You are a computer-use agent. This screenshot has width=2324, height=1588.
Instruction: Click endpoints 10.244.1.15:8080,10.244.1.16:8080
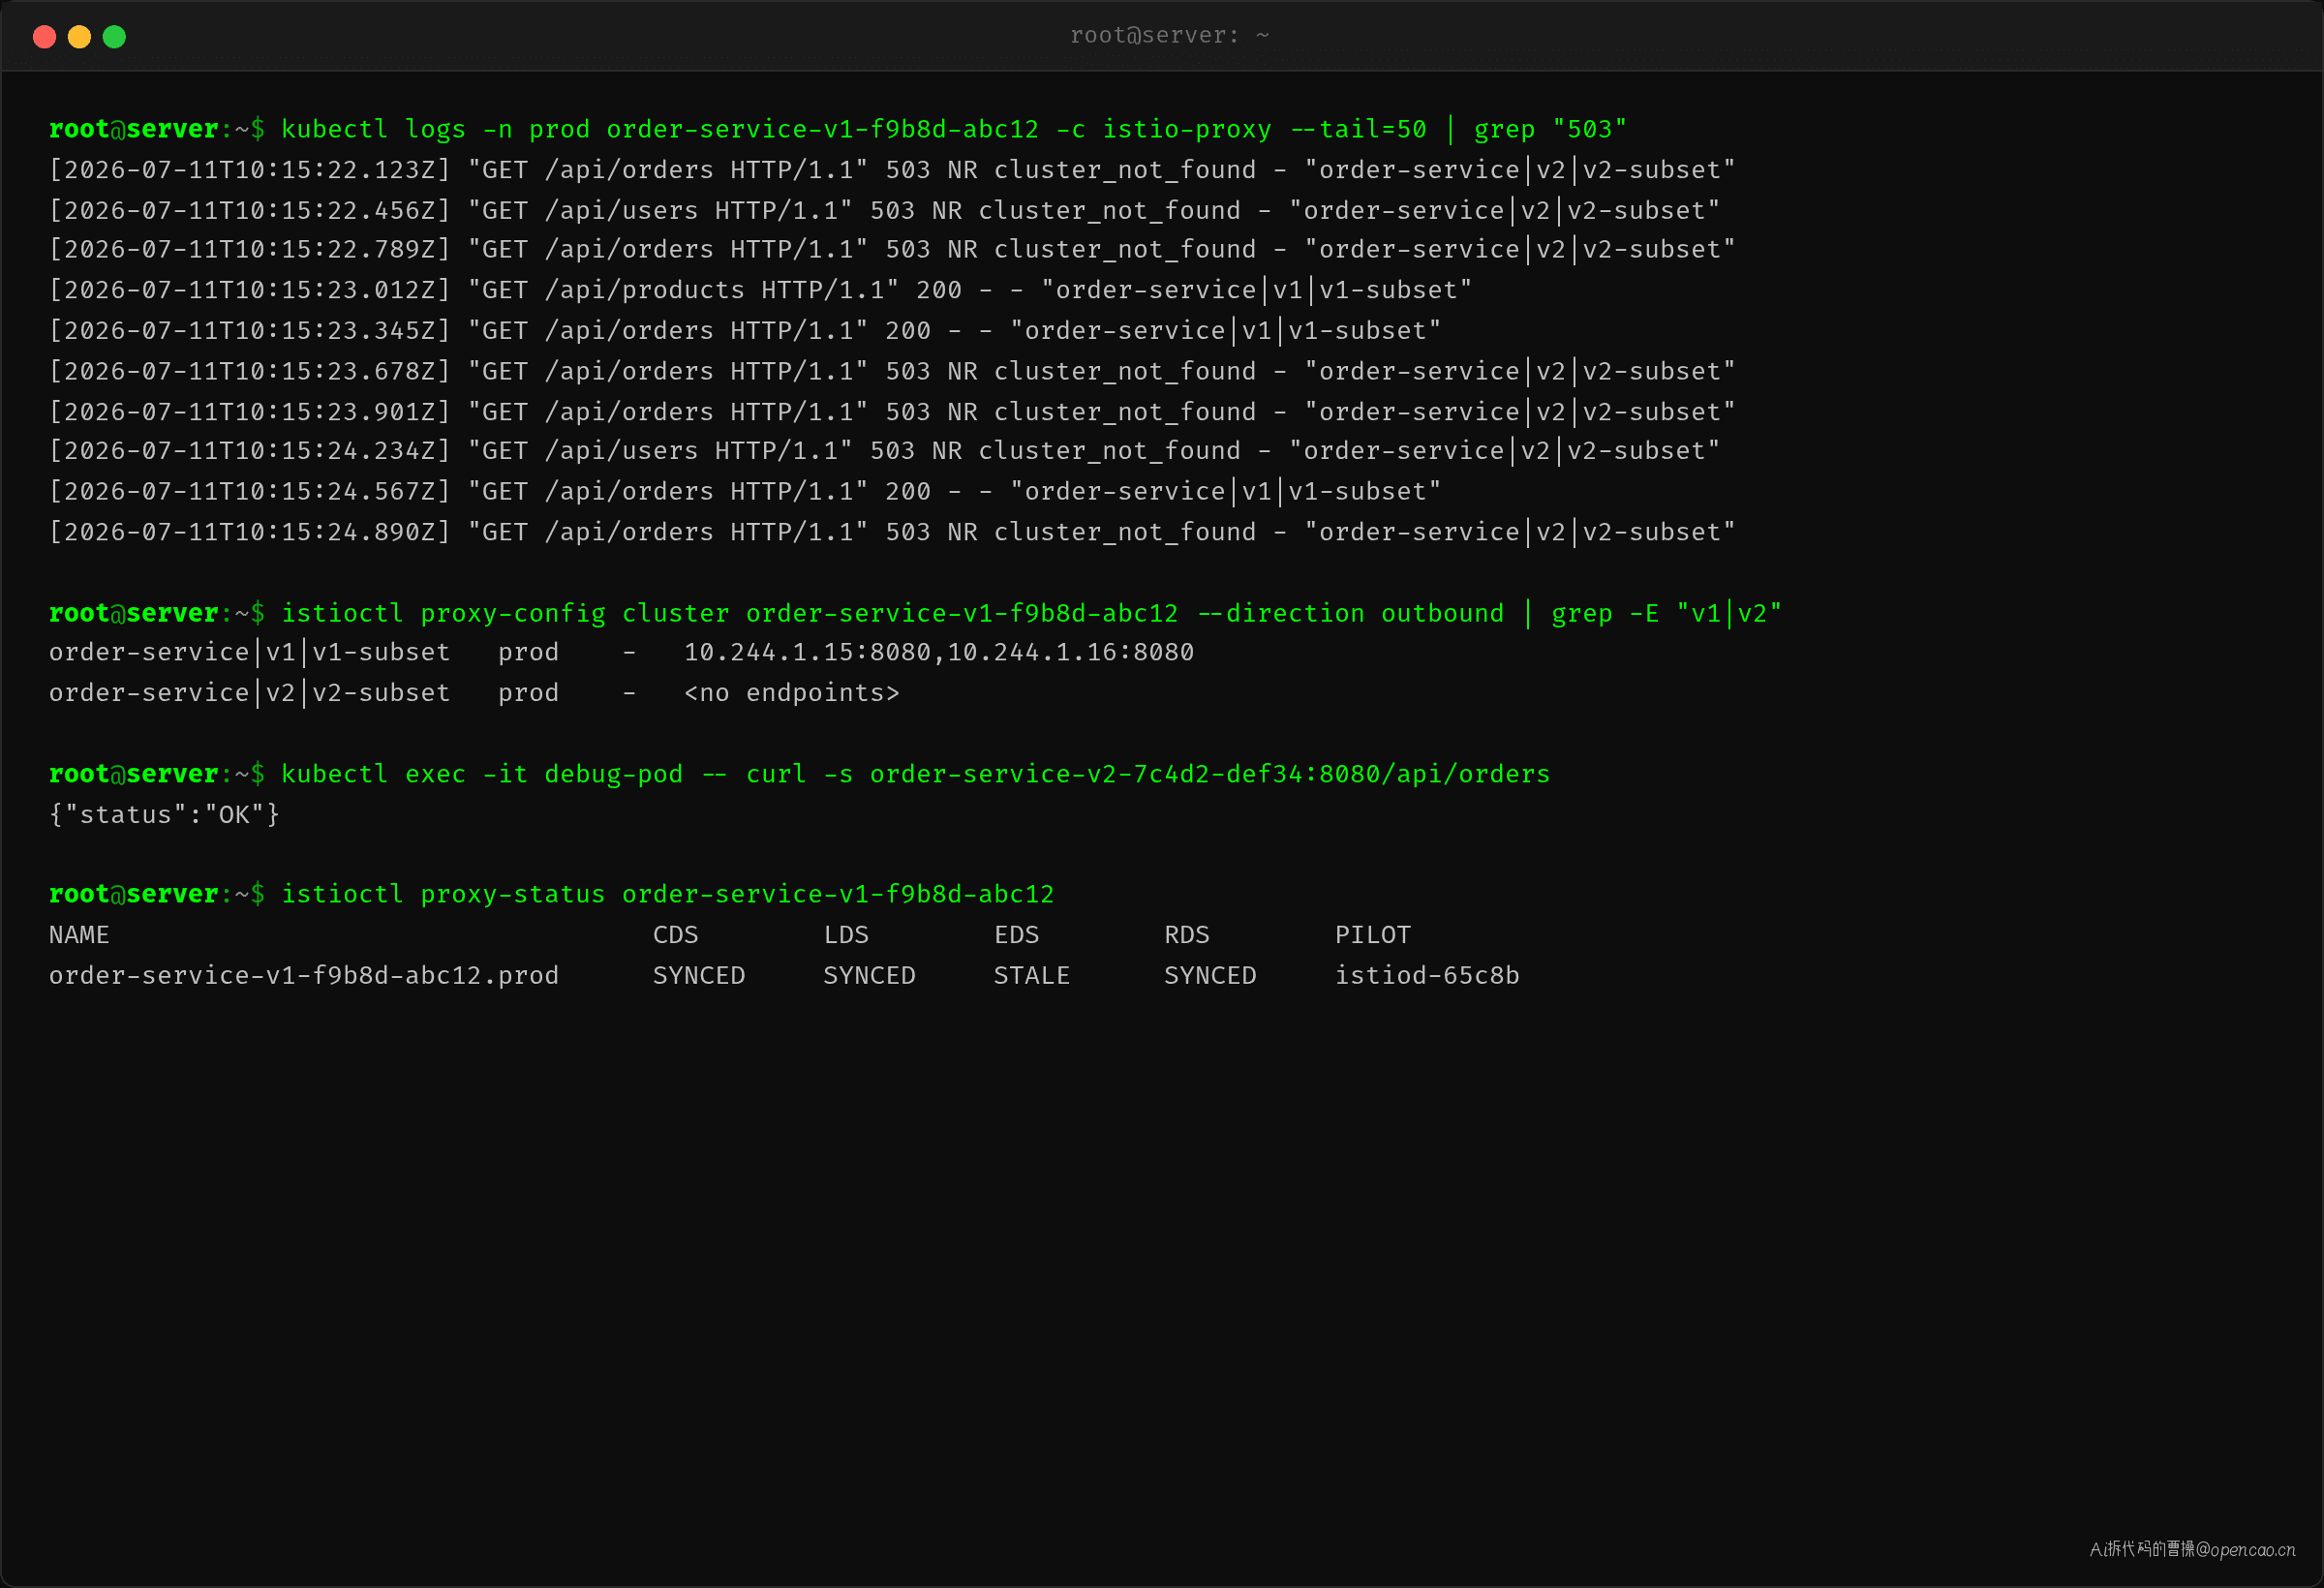pos(939,653)
